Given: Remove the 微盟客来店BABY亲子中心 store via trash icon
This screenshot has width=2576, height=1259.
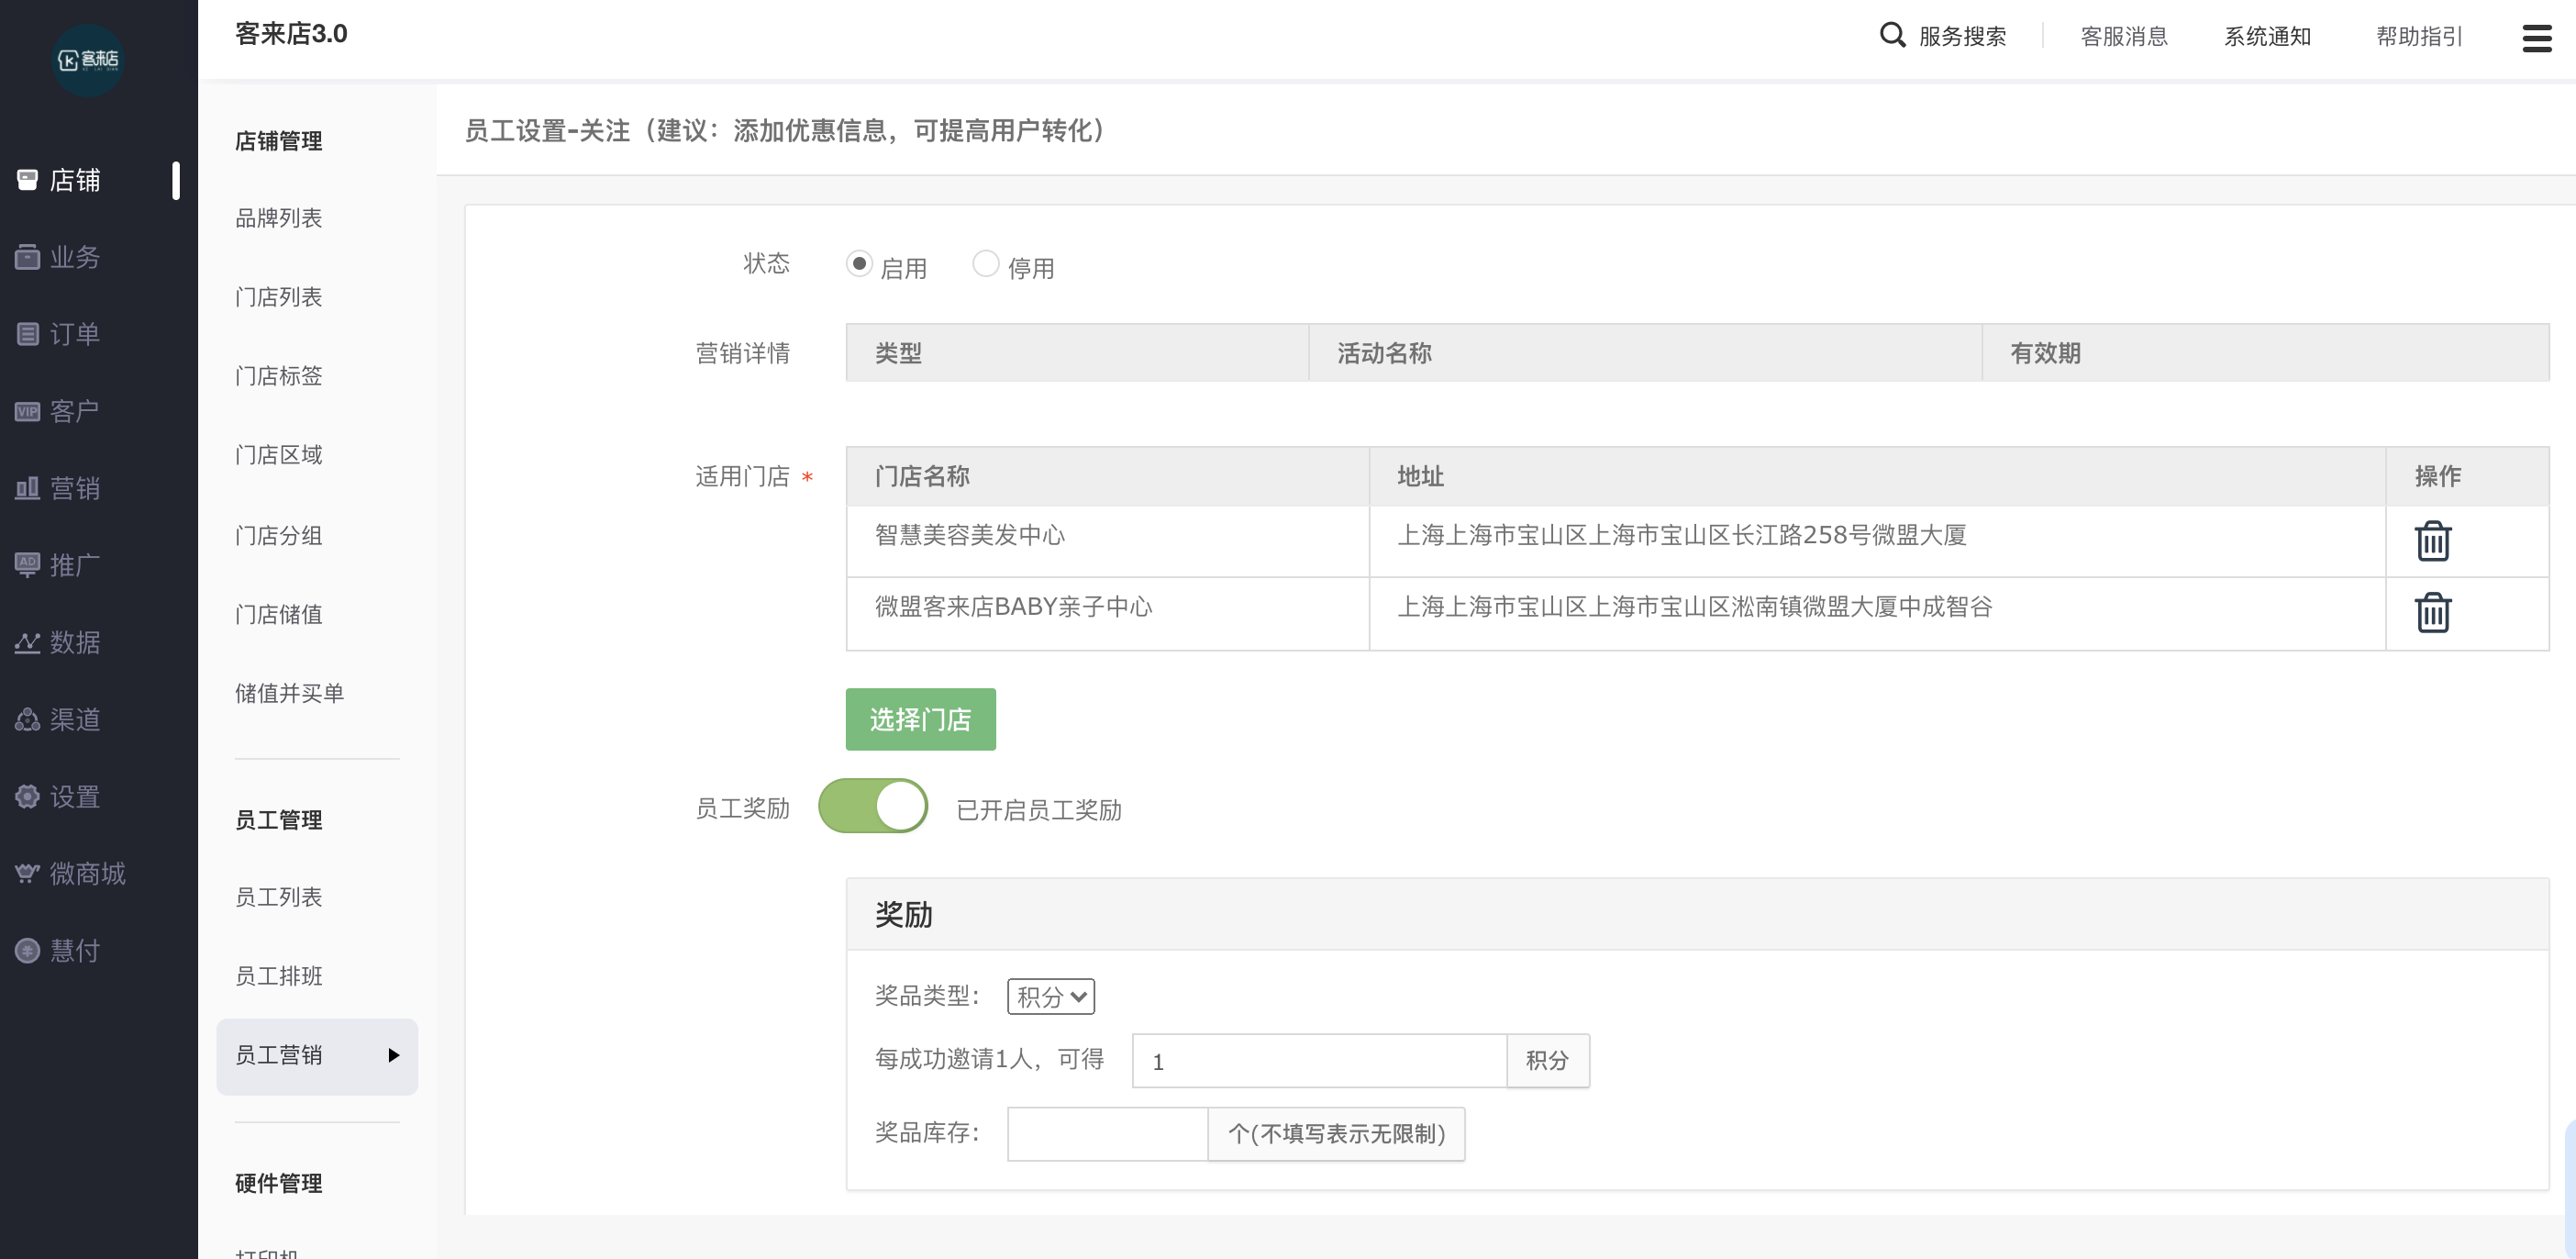Looking at the screenshot, I should (2432, 612).
